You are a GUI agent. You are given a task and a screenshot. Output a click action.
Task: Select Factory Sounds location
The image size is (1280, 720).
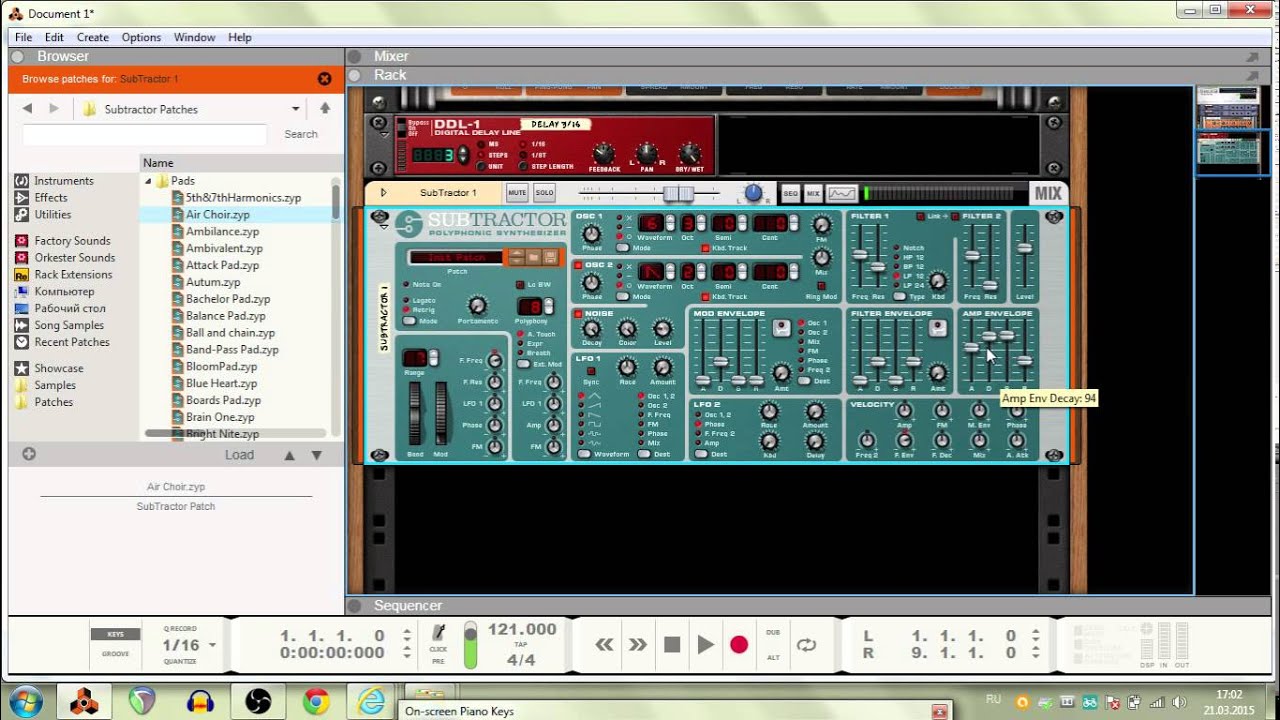point(62,241)
